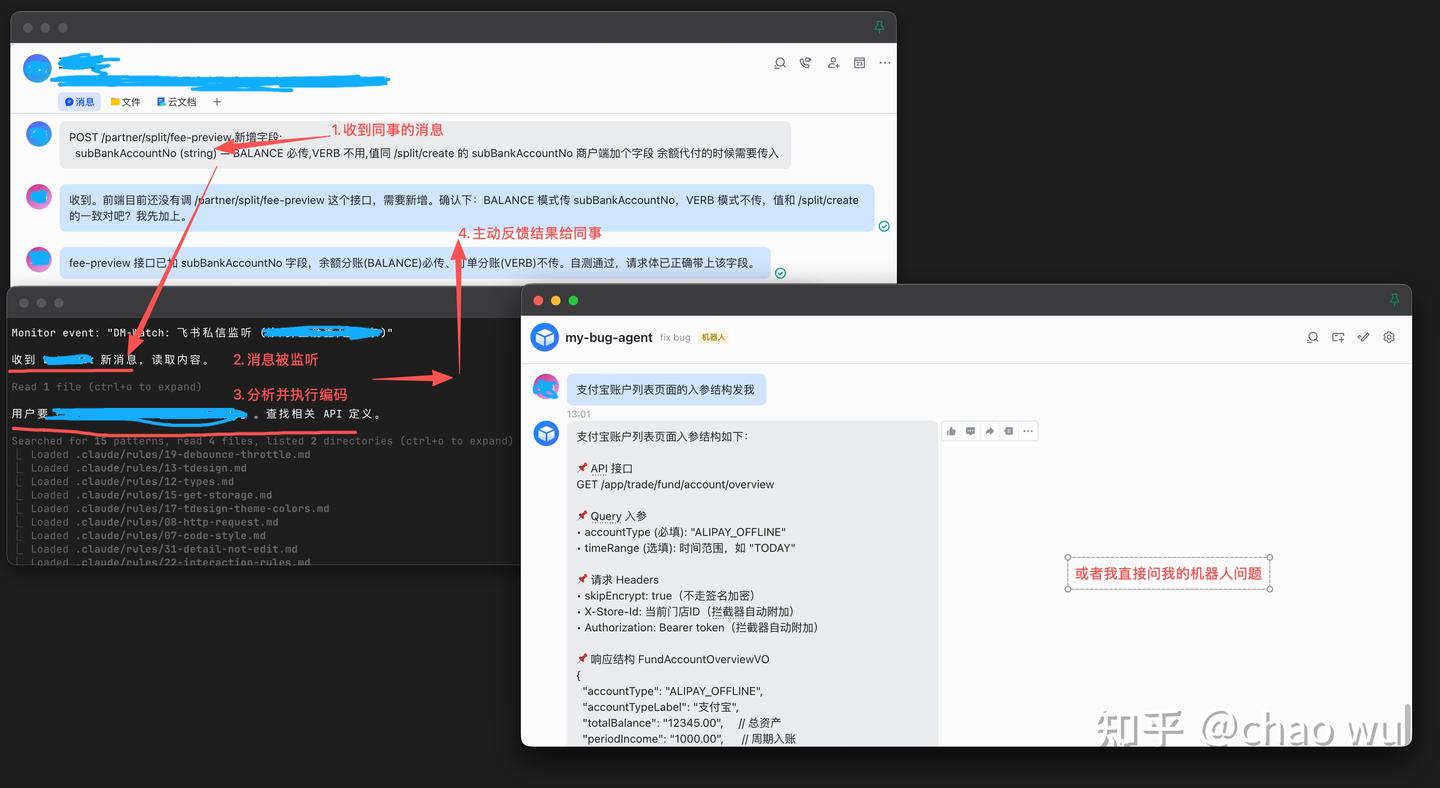
Task: Open settings gear in the my-bug-agent chat
Action: (x=1389, y=338)
